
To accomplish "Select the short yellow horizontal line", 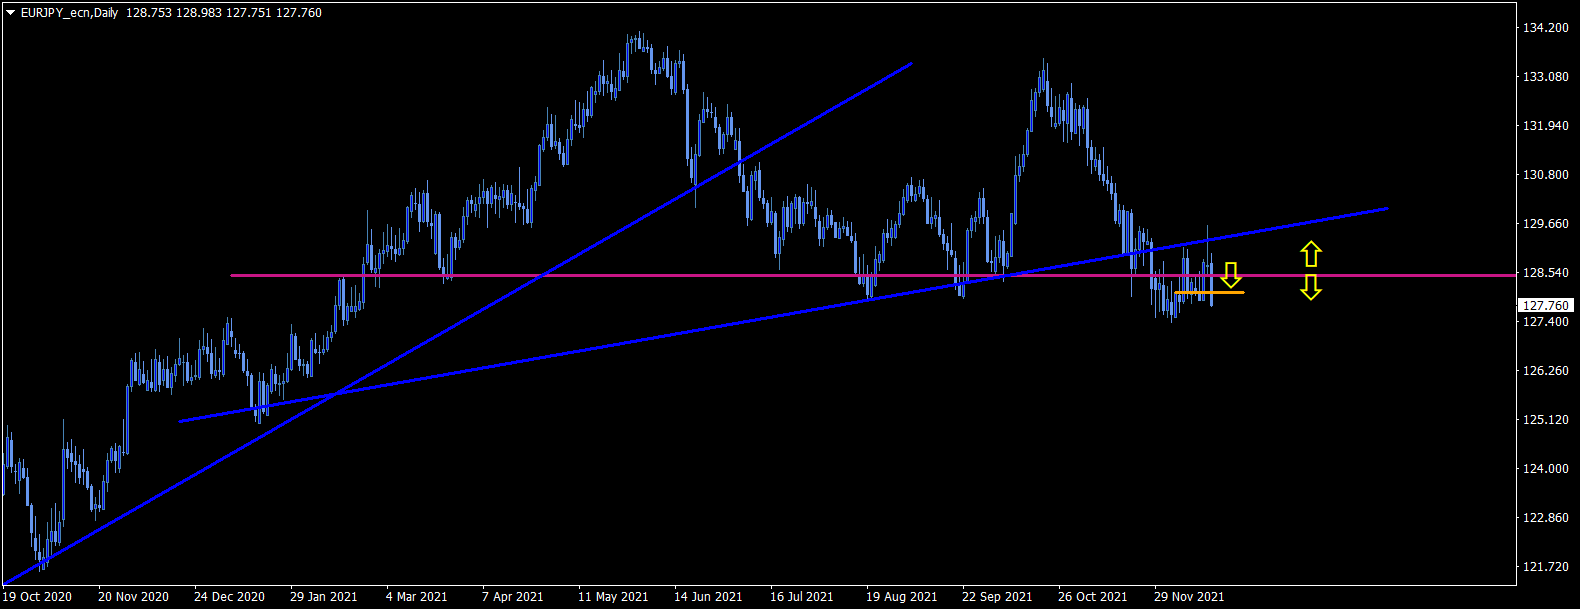I will [x=1210, y=292].
